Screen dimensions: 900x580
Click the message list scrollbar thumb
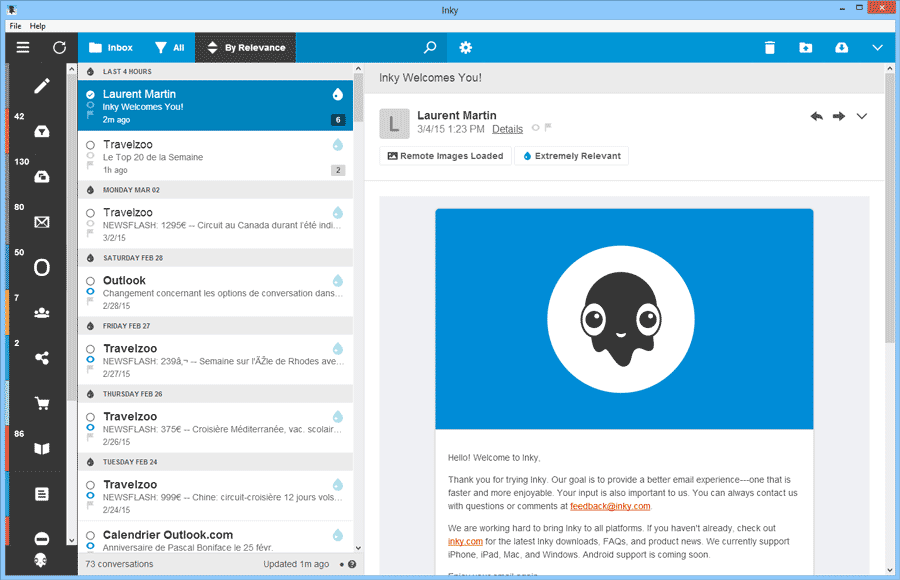point(359,98)
